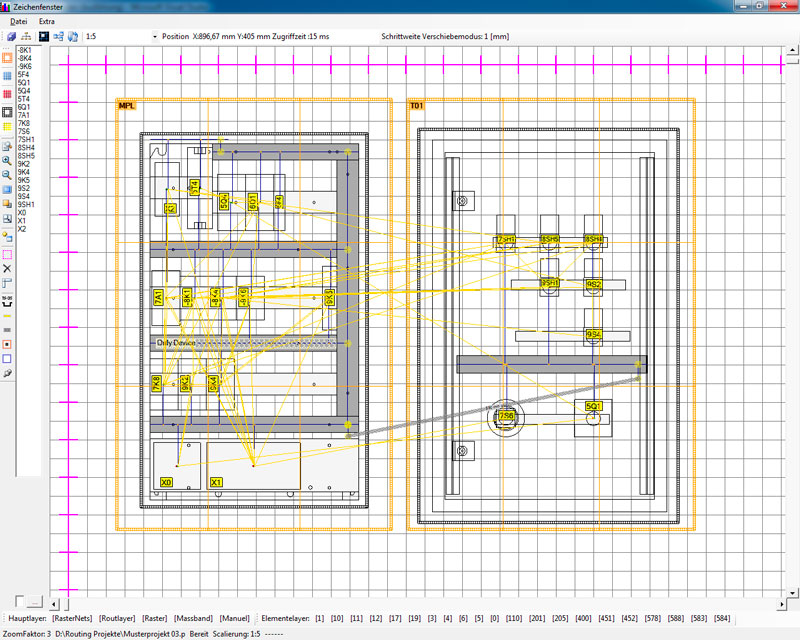Click the red grid icon in left toolbar
This screenshot has height=640, width=800.
click(7, 89)
